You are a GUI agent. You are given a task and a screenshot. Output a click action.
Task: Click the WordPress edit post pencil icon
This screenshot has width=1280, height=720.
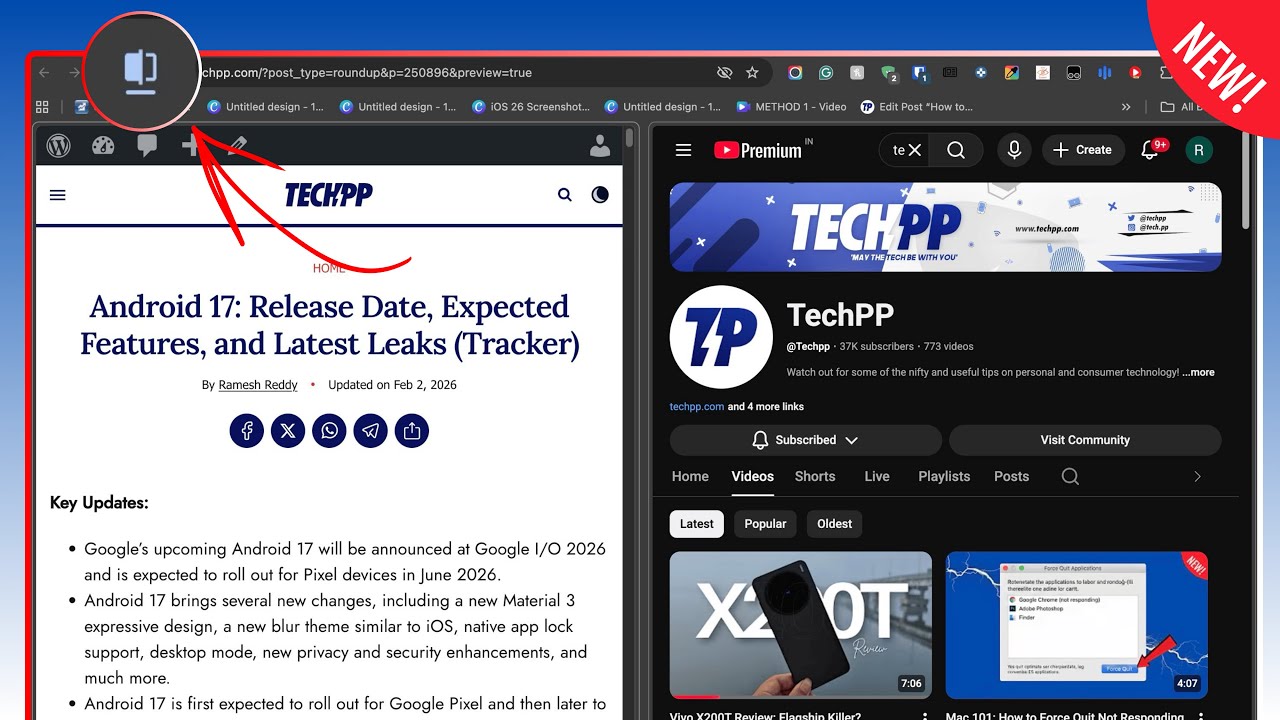pos(237,146)
